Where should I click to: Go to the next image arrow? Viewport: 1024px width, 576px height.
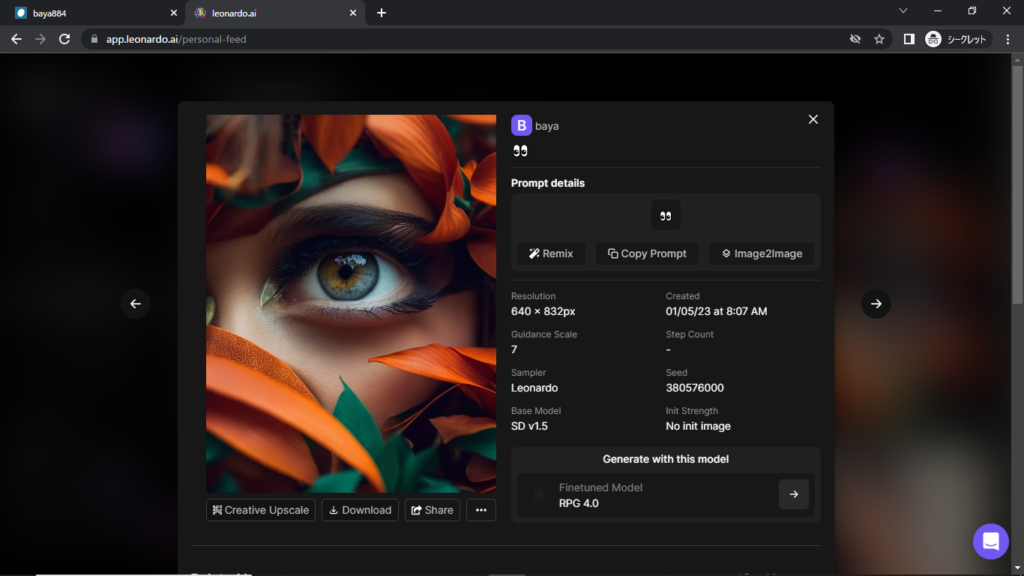[876, 304]
